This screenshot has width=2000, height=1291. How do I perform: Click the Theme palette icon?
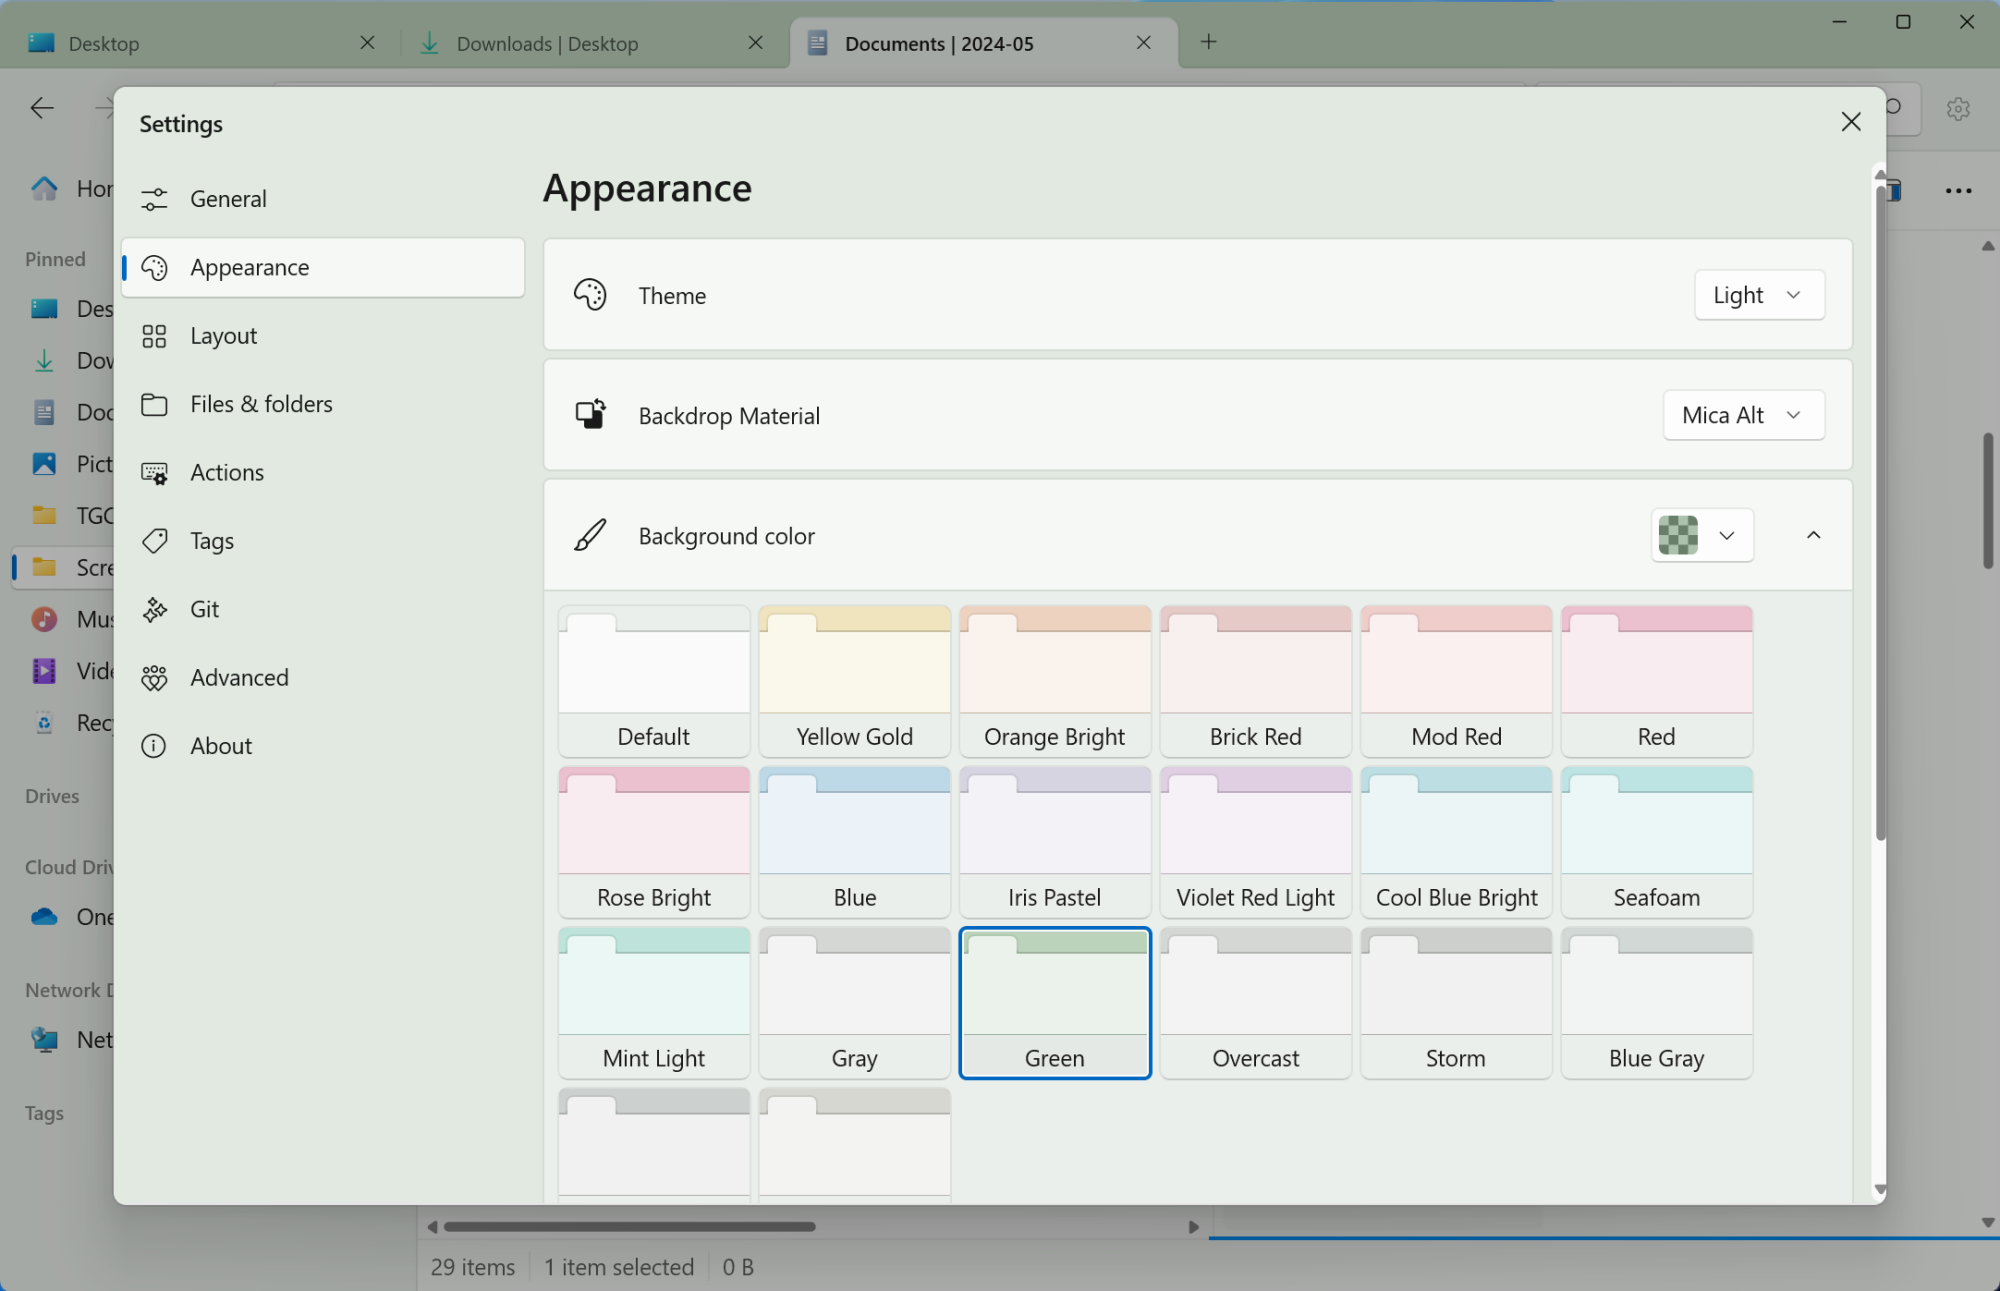(590, 295)
